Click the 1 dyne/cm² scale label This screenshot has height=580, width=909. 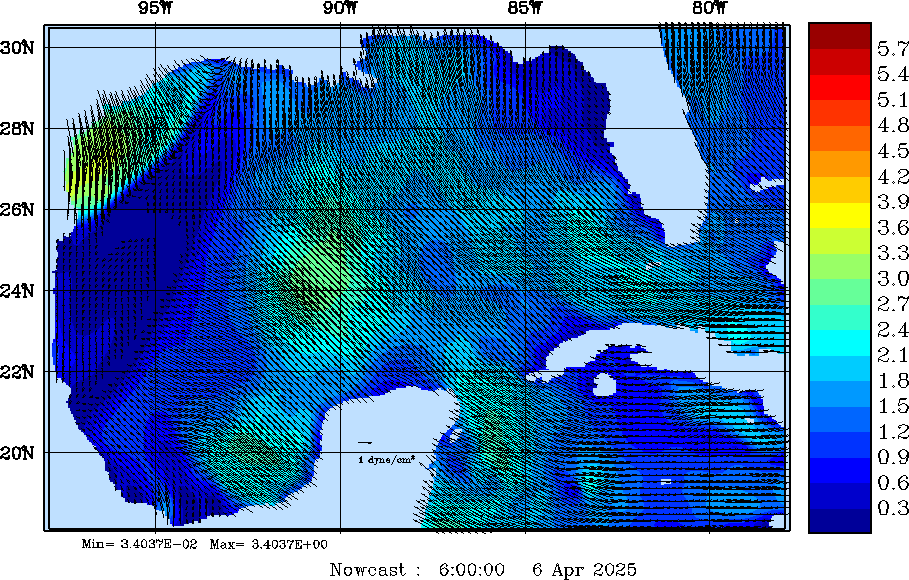(387, 460)
